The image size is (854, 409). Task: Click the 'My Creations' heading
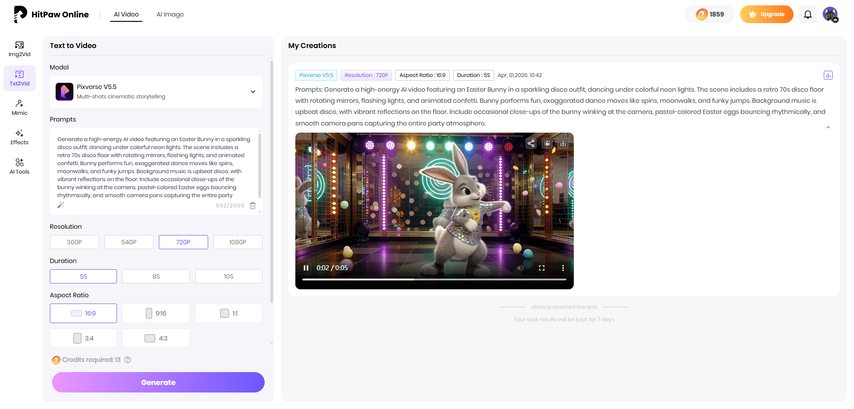tap(312, 46)
